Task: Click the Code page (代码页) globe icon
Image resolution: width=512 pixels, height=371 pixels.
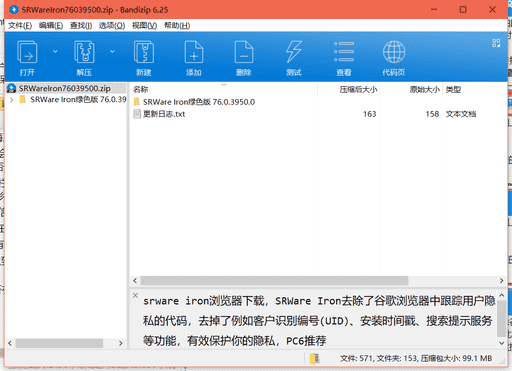Action: pos(394,52)
